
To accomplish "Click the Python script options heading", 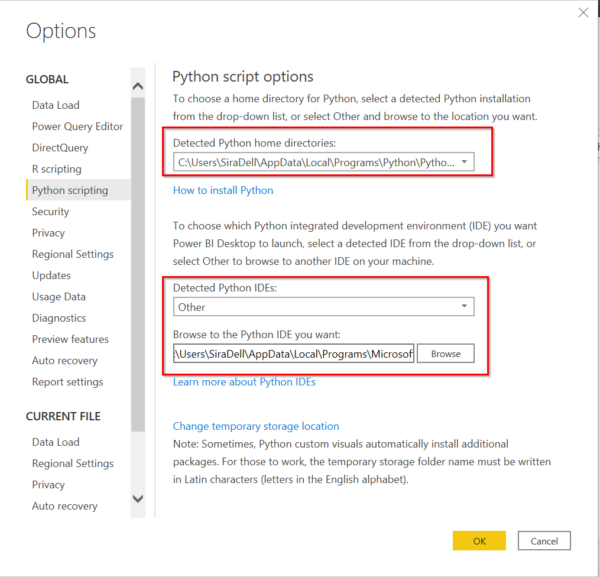I will tap(243, 77).
